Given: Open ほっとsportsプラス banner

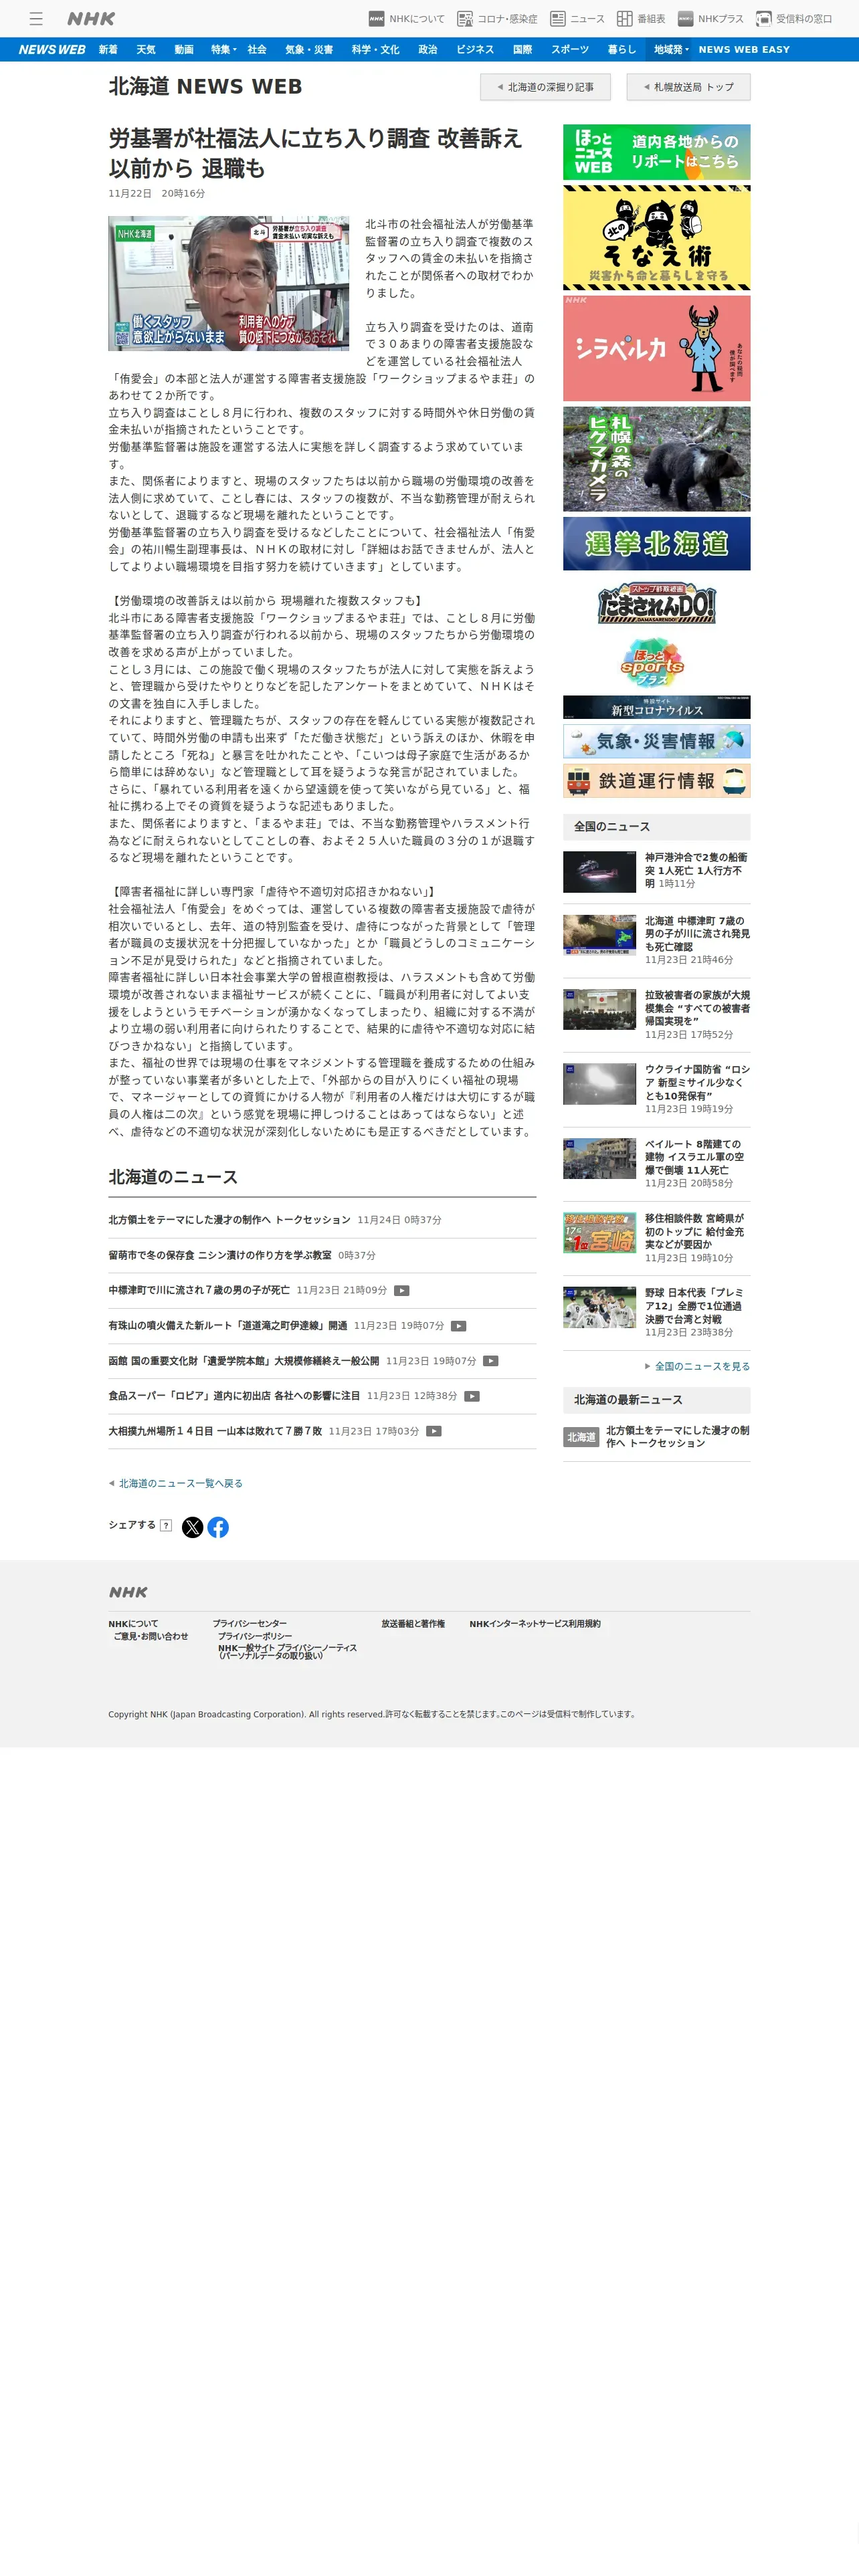Looking at the screenshot, I should pos(653,661).
